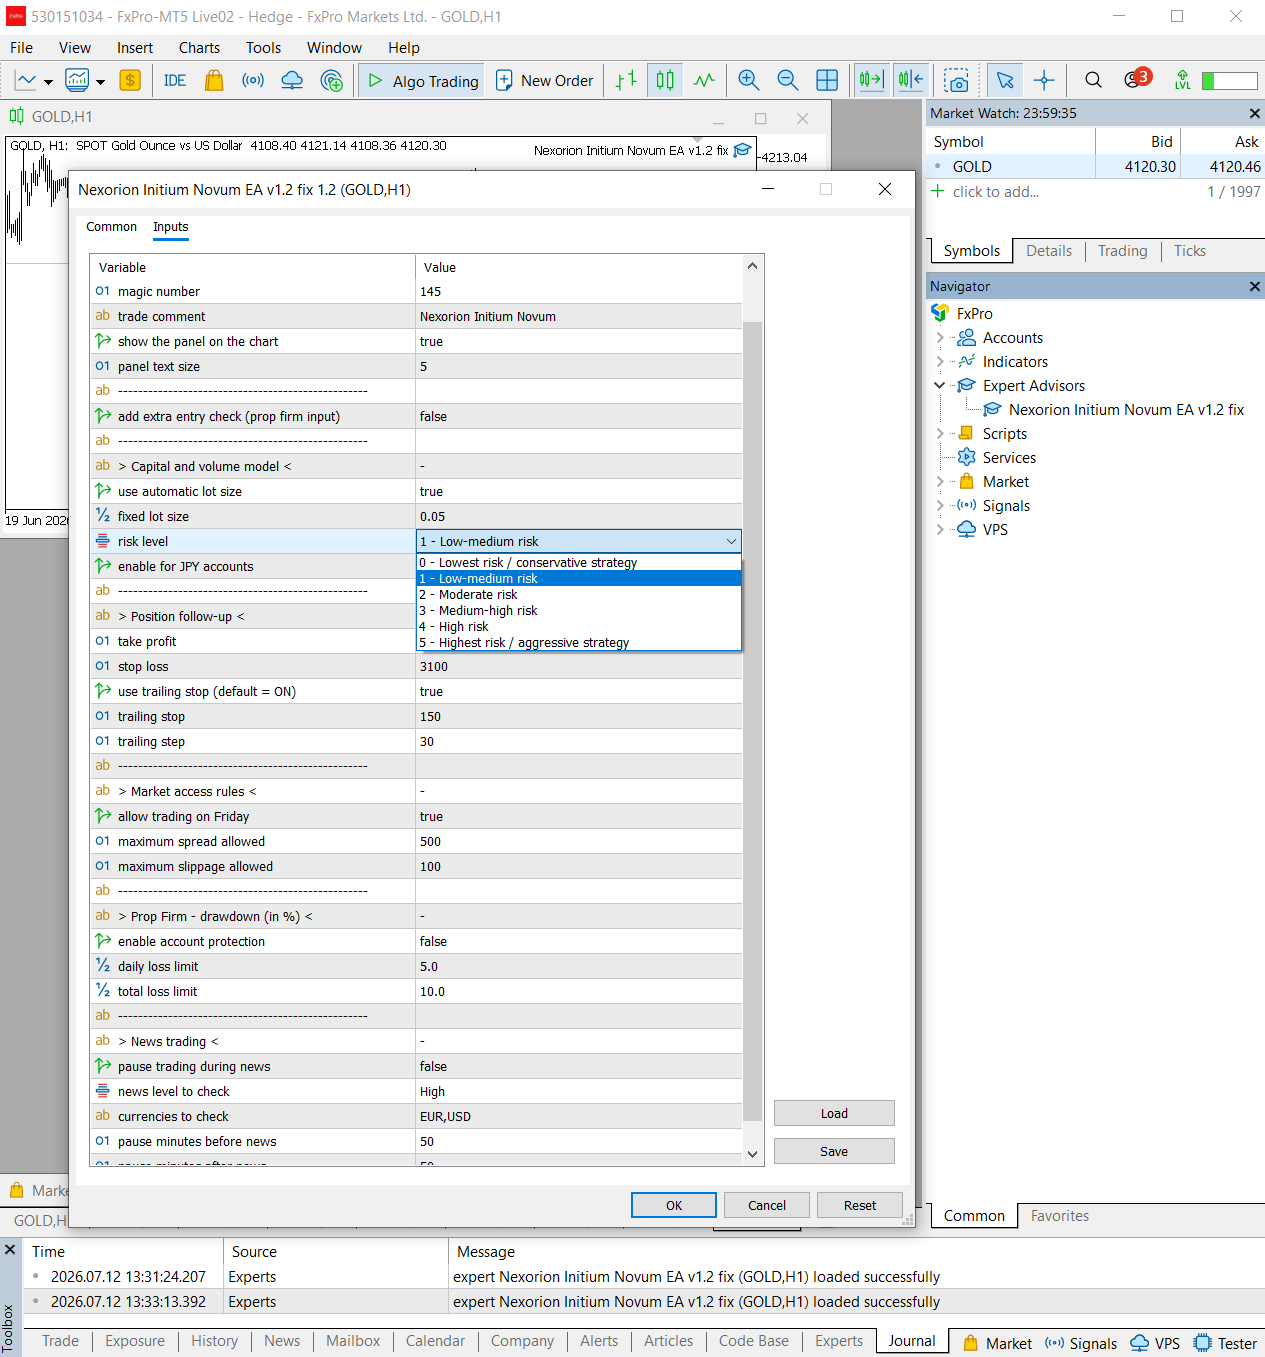Screen dimensions: 1265x1357
Task: Open the VPS cloud toolbar icon
Action: pos(292,81)
